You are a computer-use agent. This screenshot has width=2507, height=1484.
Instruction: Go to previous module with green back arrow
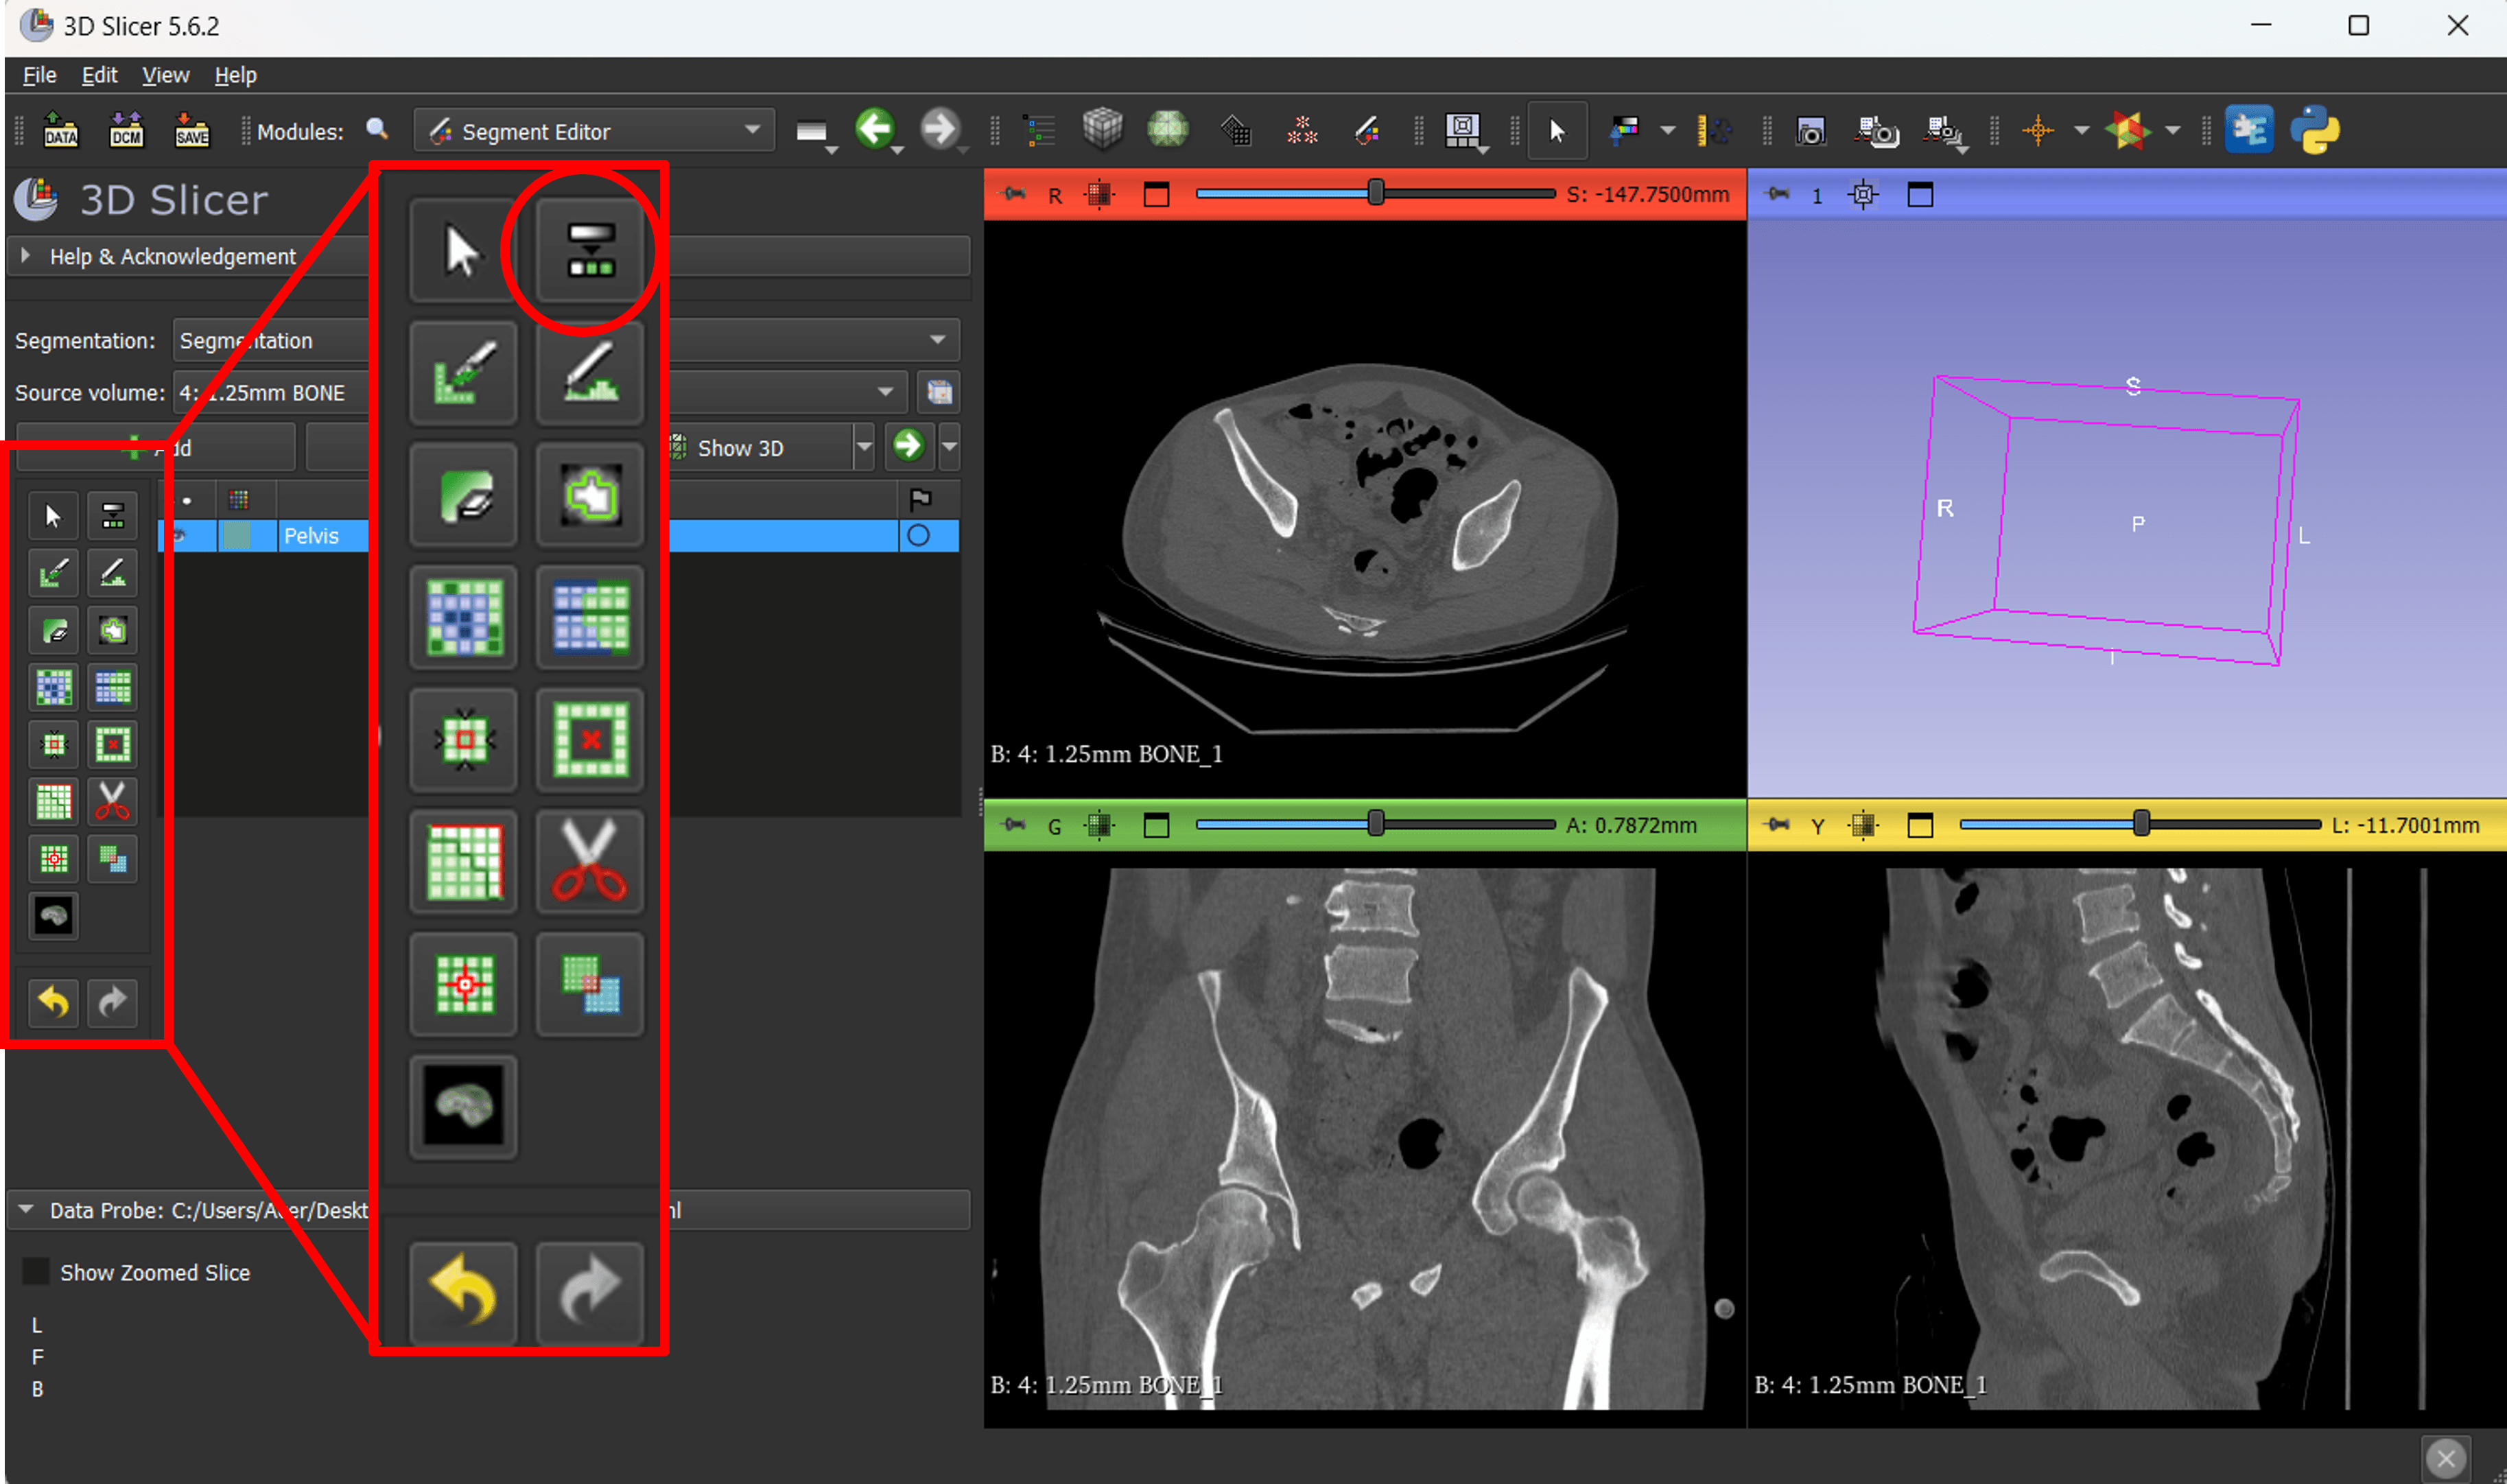(875, 129)
